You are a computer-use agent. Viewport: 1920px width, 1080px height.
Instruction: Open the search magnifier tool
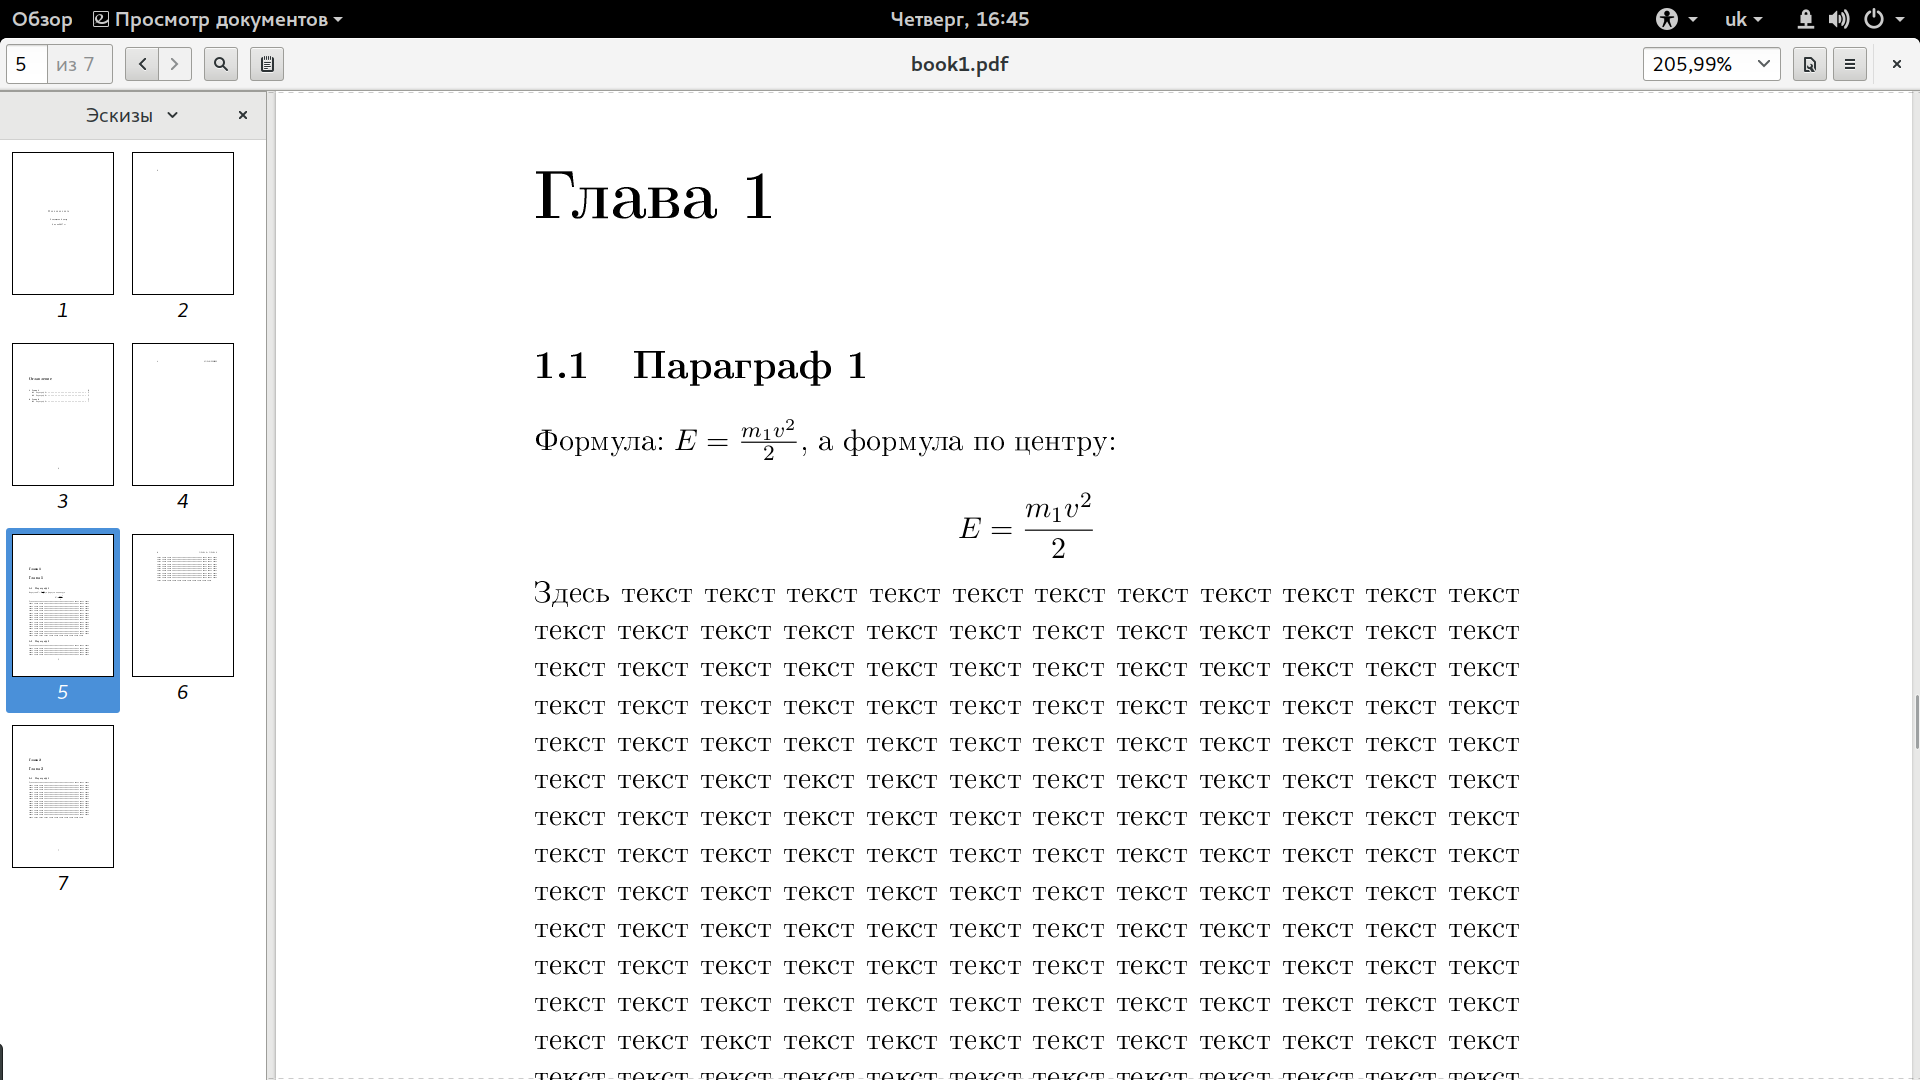coord(221,64)
